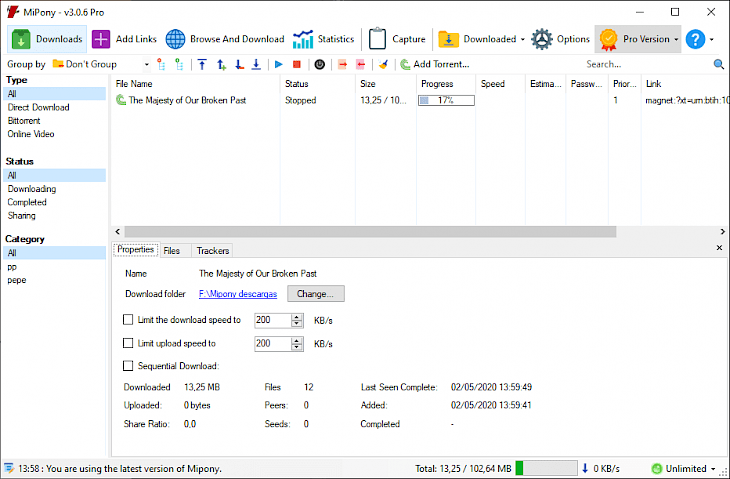Viewport: 730px width, 479px height.
Task: Open the F:\Mipony descargas folder link
Action: coord(238,294)
